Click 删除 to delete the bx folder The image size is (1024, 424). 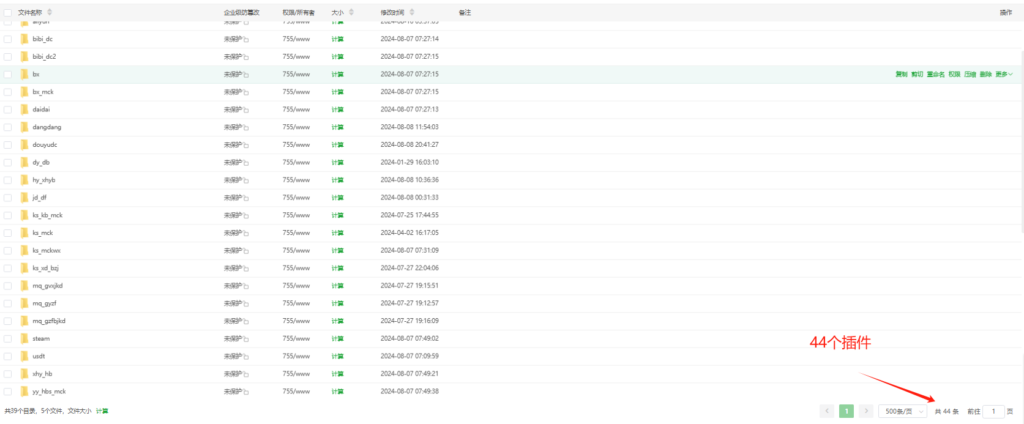[x=986, y=74]
